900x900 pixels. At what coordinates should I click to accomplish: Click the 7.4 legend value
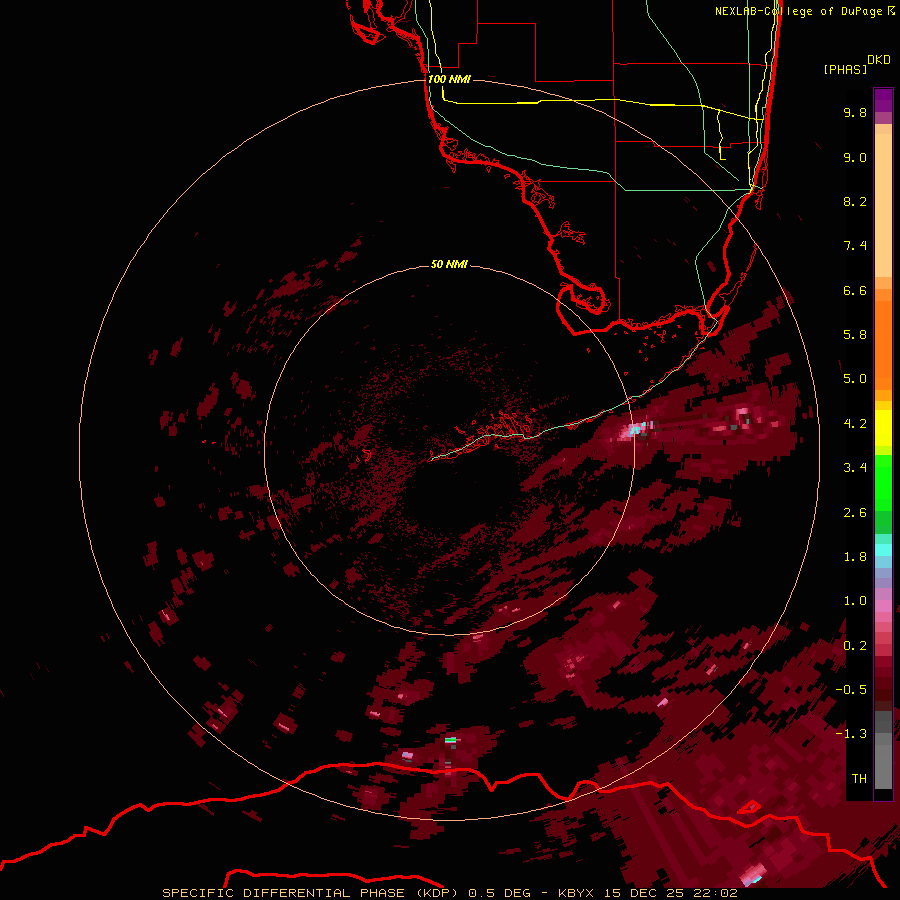click(855, 246)
